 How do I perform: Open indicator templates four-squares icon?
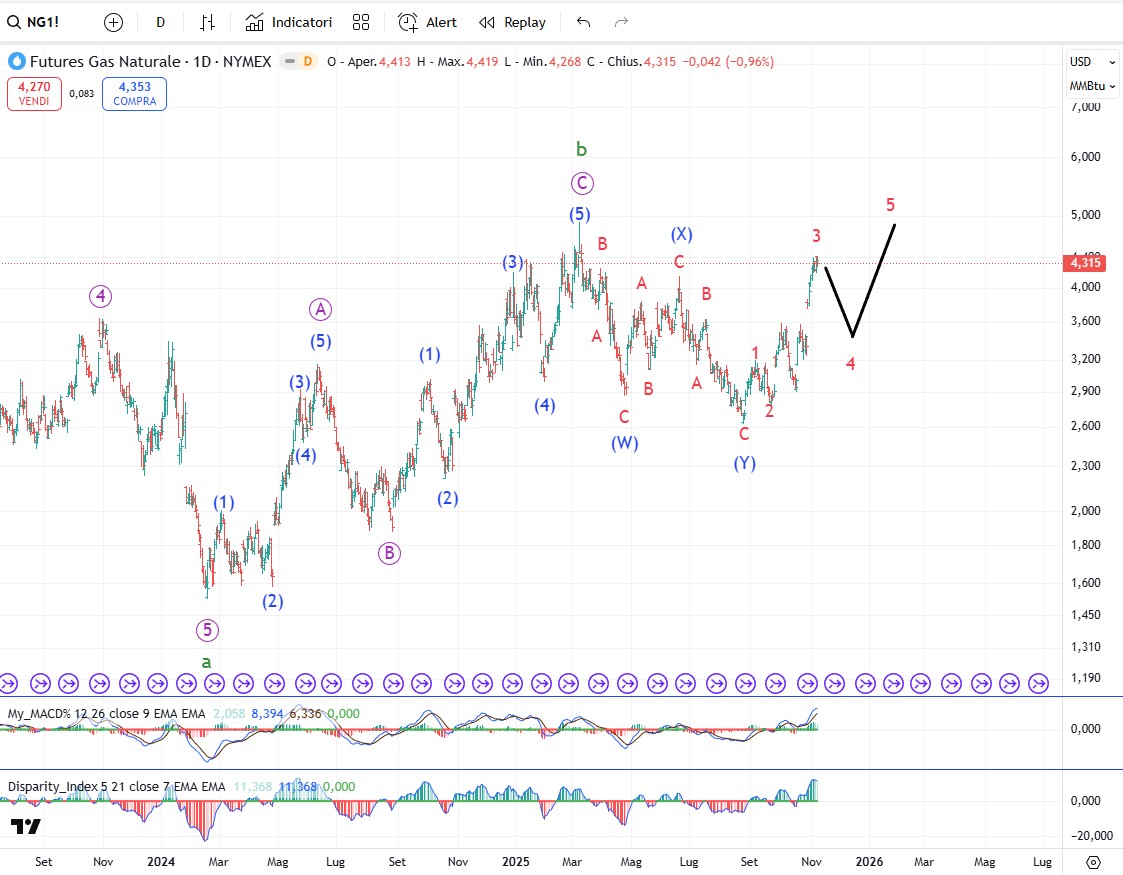pos(361,22)
